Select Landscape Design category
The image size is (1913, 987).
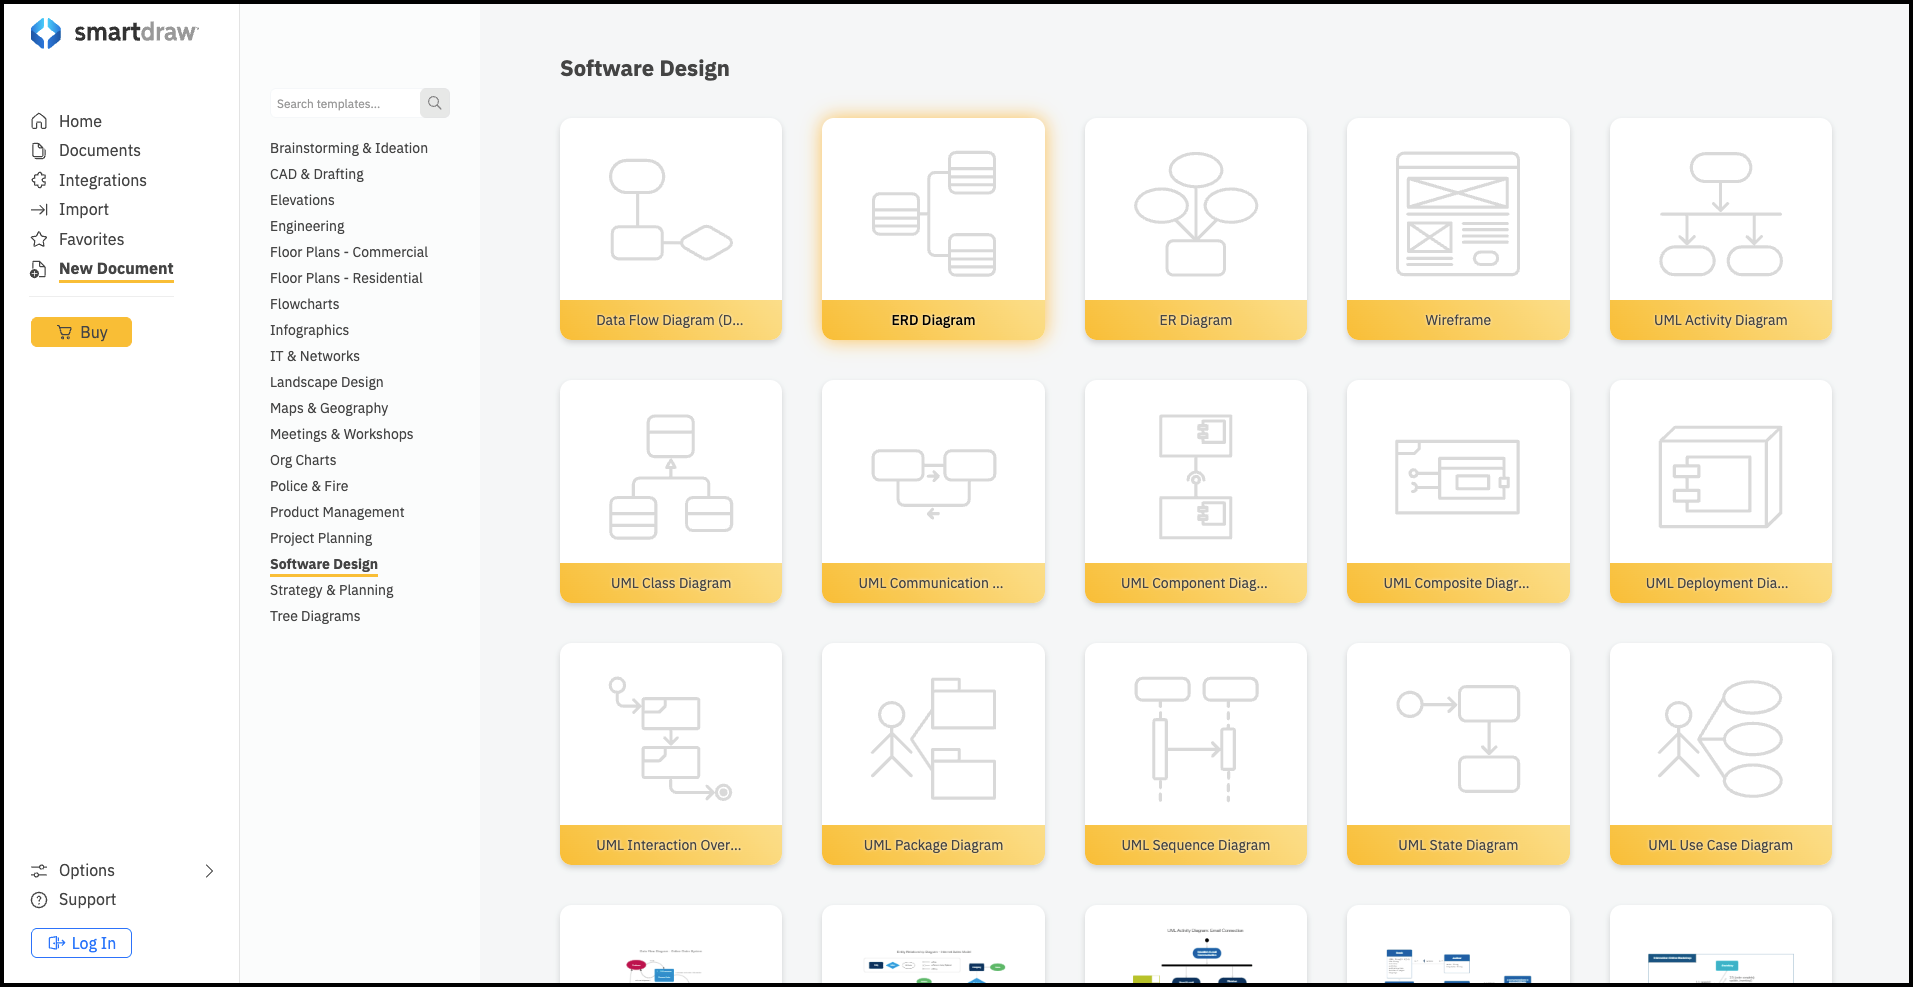pyautogui.click(x=327, y=382)
